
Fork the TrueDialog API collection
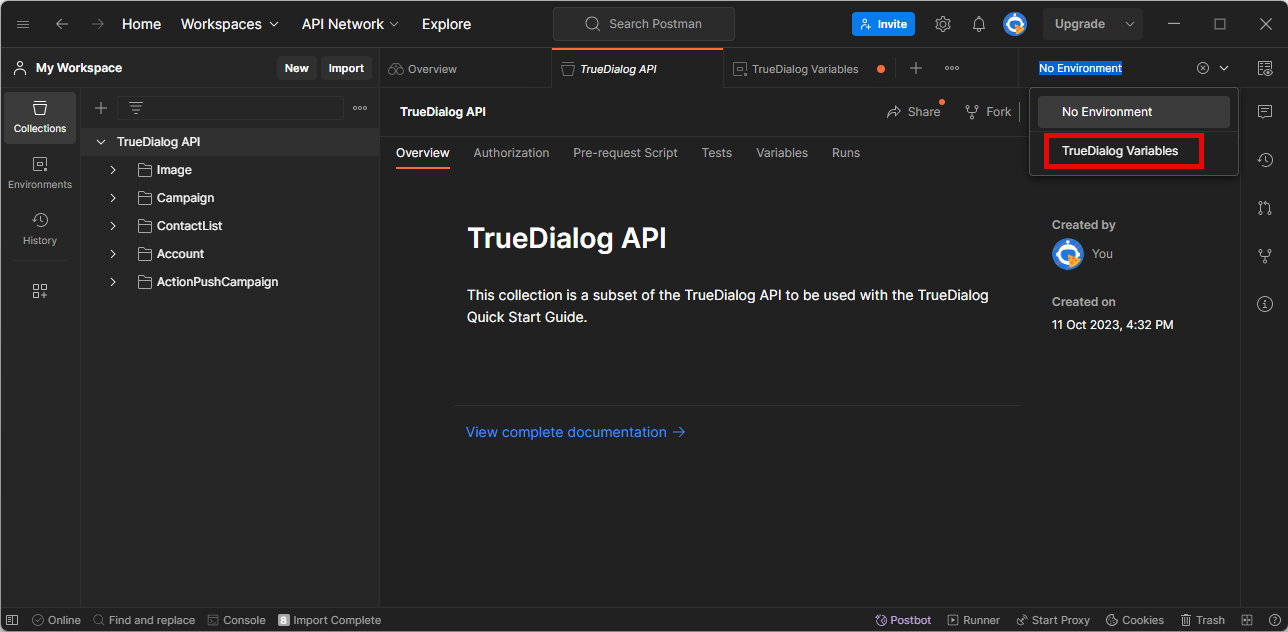pos(988,112)
